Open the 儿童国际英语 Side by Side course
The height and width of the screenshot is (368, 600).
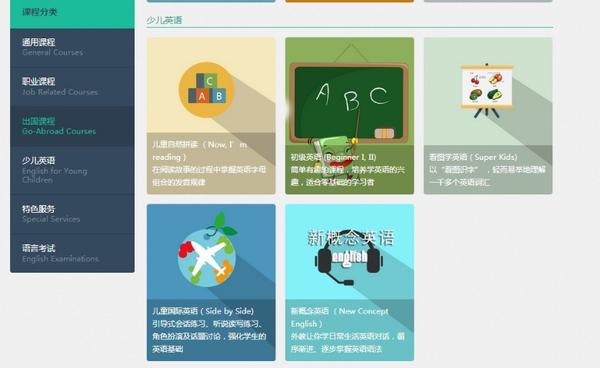(x=203, y=311)
